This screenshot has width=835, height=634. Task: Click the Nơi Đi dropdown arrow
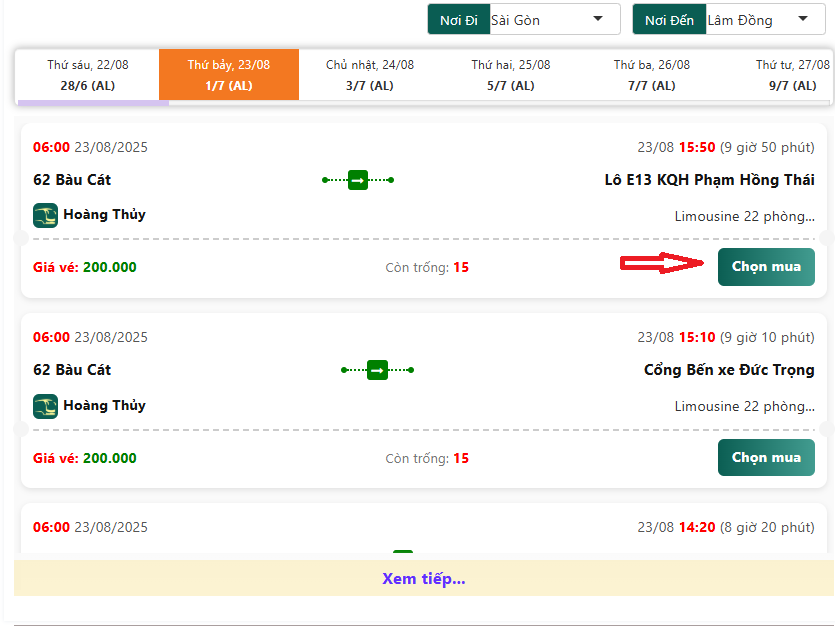598,19
